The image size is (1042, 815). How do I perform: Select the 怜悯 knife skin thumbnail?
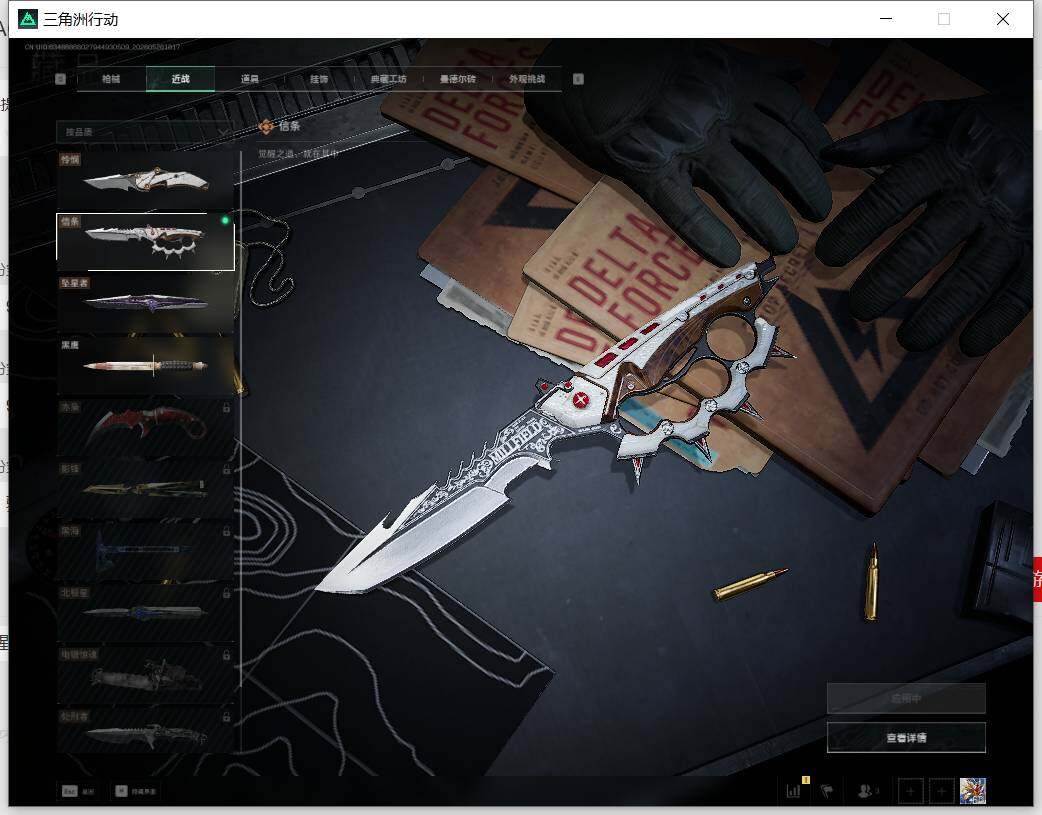pos(146,181)
